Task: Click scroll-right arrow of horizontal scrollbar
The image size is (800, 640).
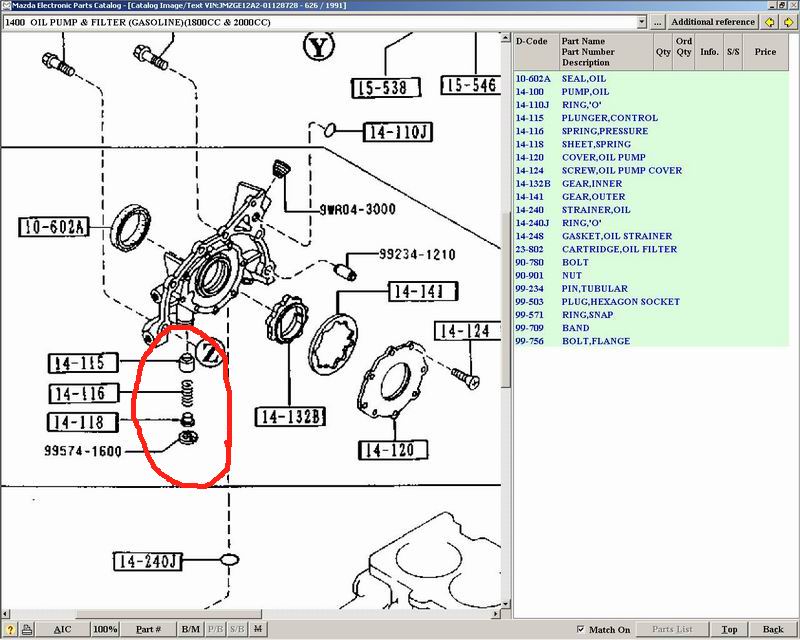Action: 496,614
